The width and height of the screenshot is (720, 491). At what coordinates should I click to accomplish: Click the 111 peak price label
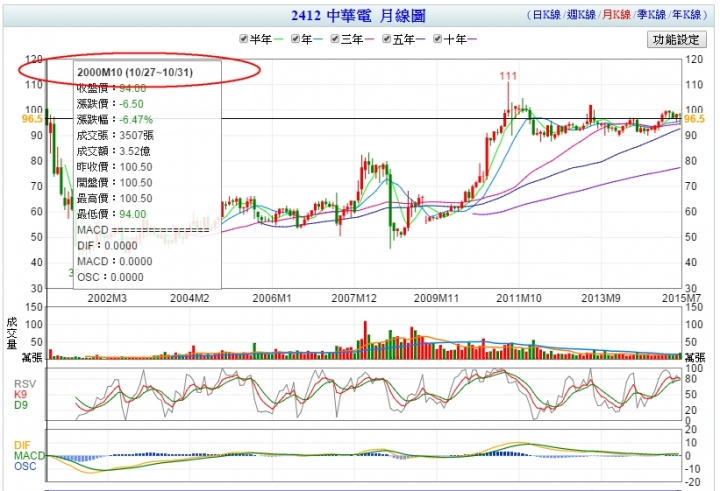point(508,76)
